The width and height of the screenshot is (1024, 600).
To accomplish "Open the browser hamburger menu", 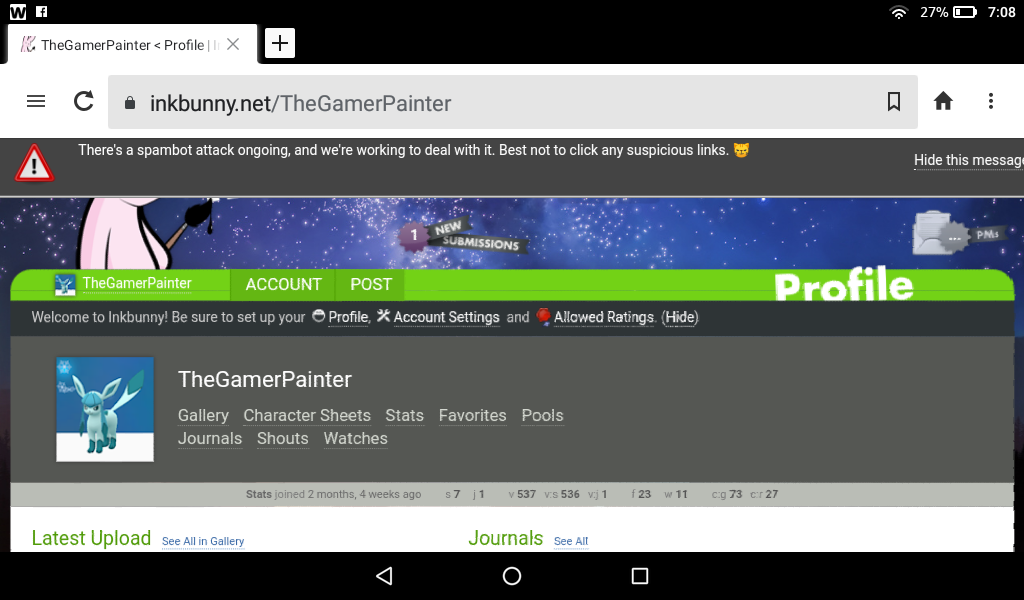I will pyautogui.click(x=36, y=101).
